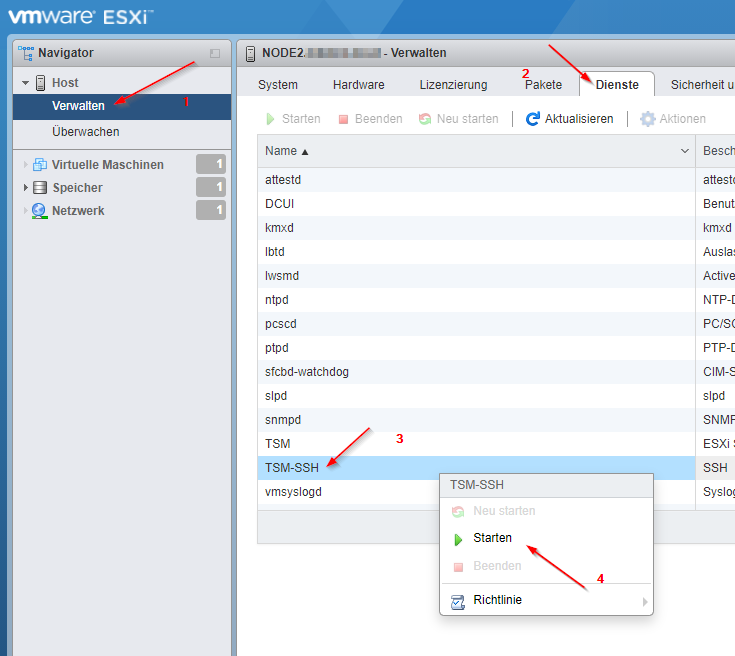Screen dimensions: 735x656
Task: Click the red Beenden stop icon in toolbar
Action: tap(343, 120)
